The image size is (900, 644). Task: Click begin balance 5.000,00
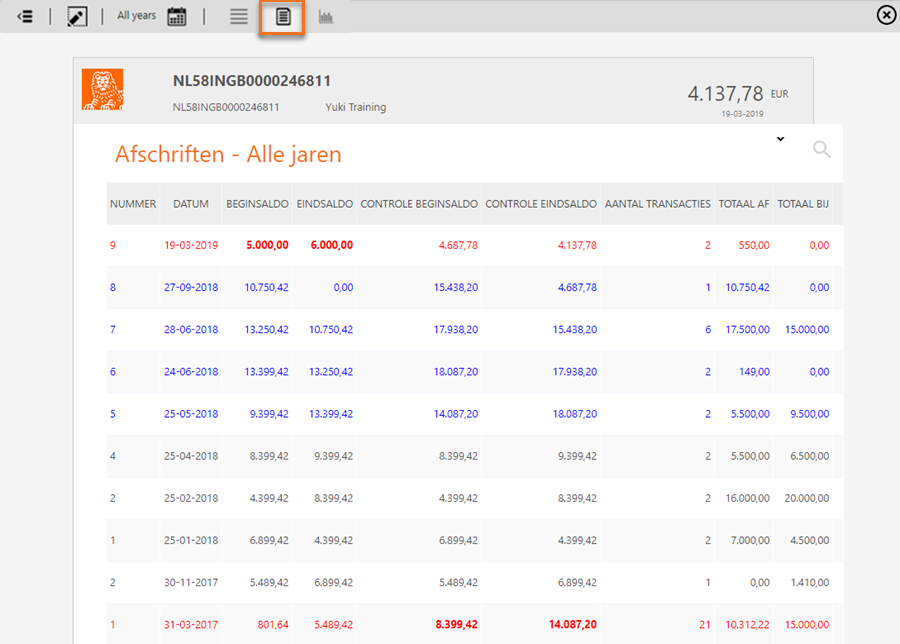(267, 245)
